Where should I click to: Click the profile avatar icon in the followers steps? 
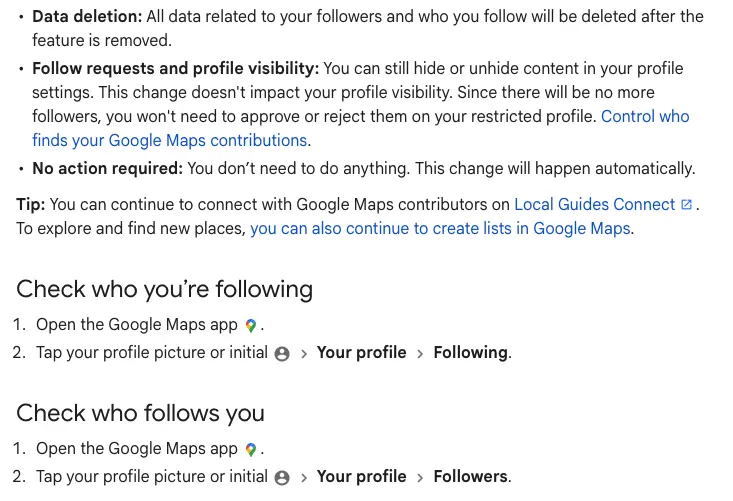[x=282, y=478]
